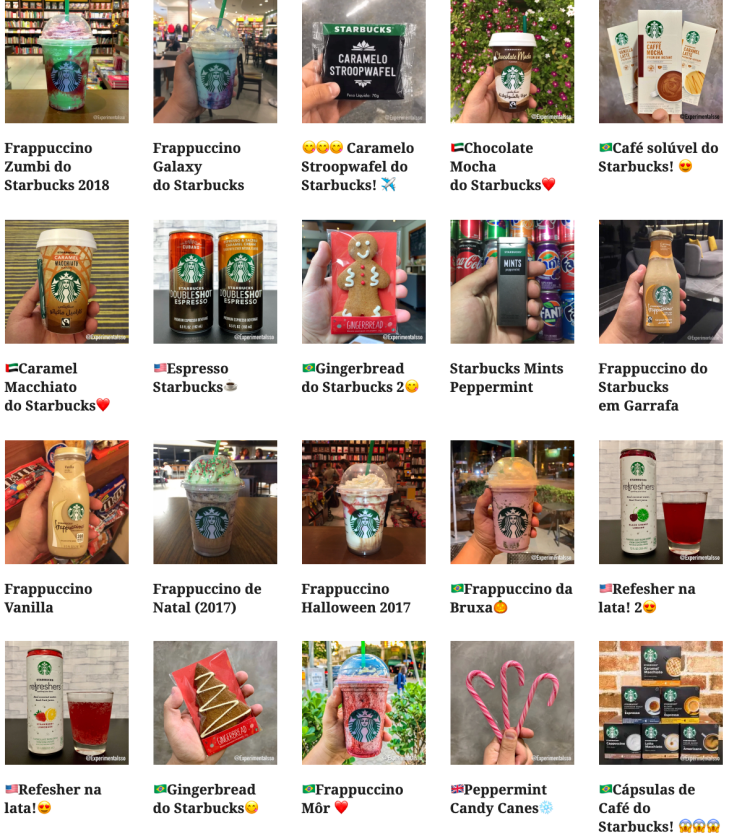
Task: Open the Frappuccino Galaxy do Starbucks link
Action: pos(198,166)
